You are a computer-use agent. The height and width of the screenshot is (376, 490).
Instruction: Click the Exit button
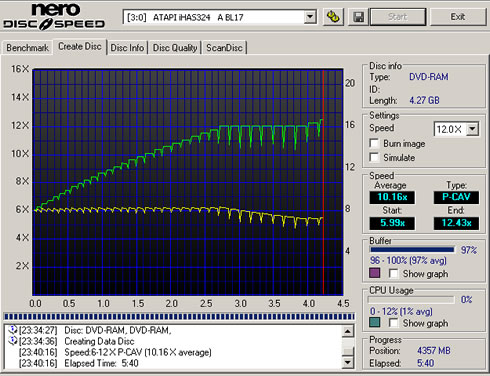458,17
